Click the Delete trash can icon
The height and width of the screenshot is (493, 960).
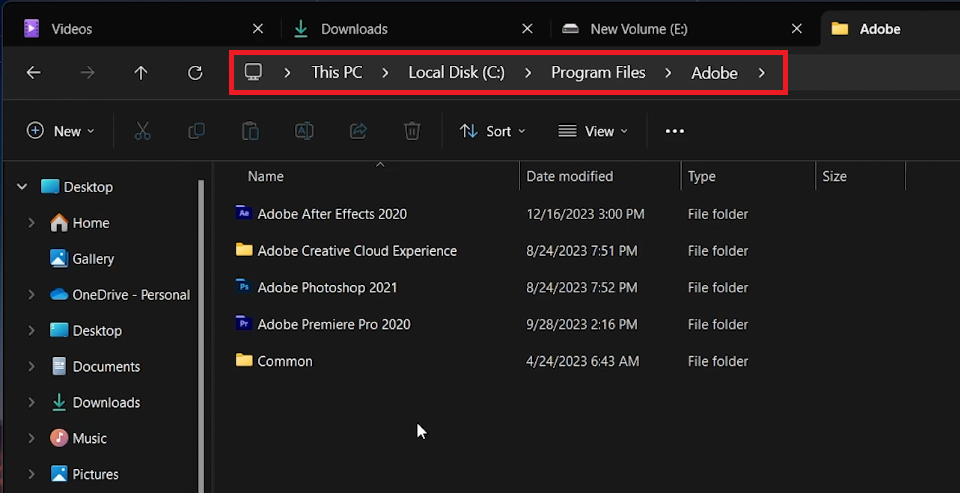(x=412, y=131)
